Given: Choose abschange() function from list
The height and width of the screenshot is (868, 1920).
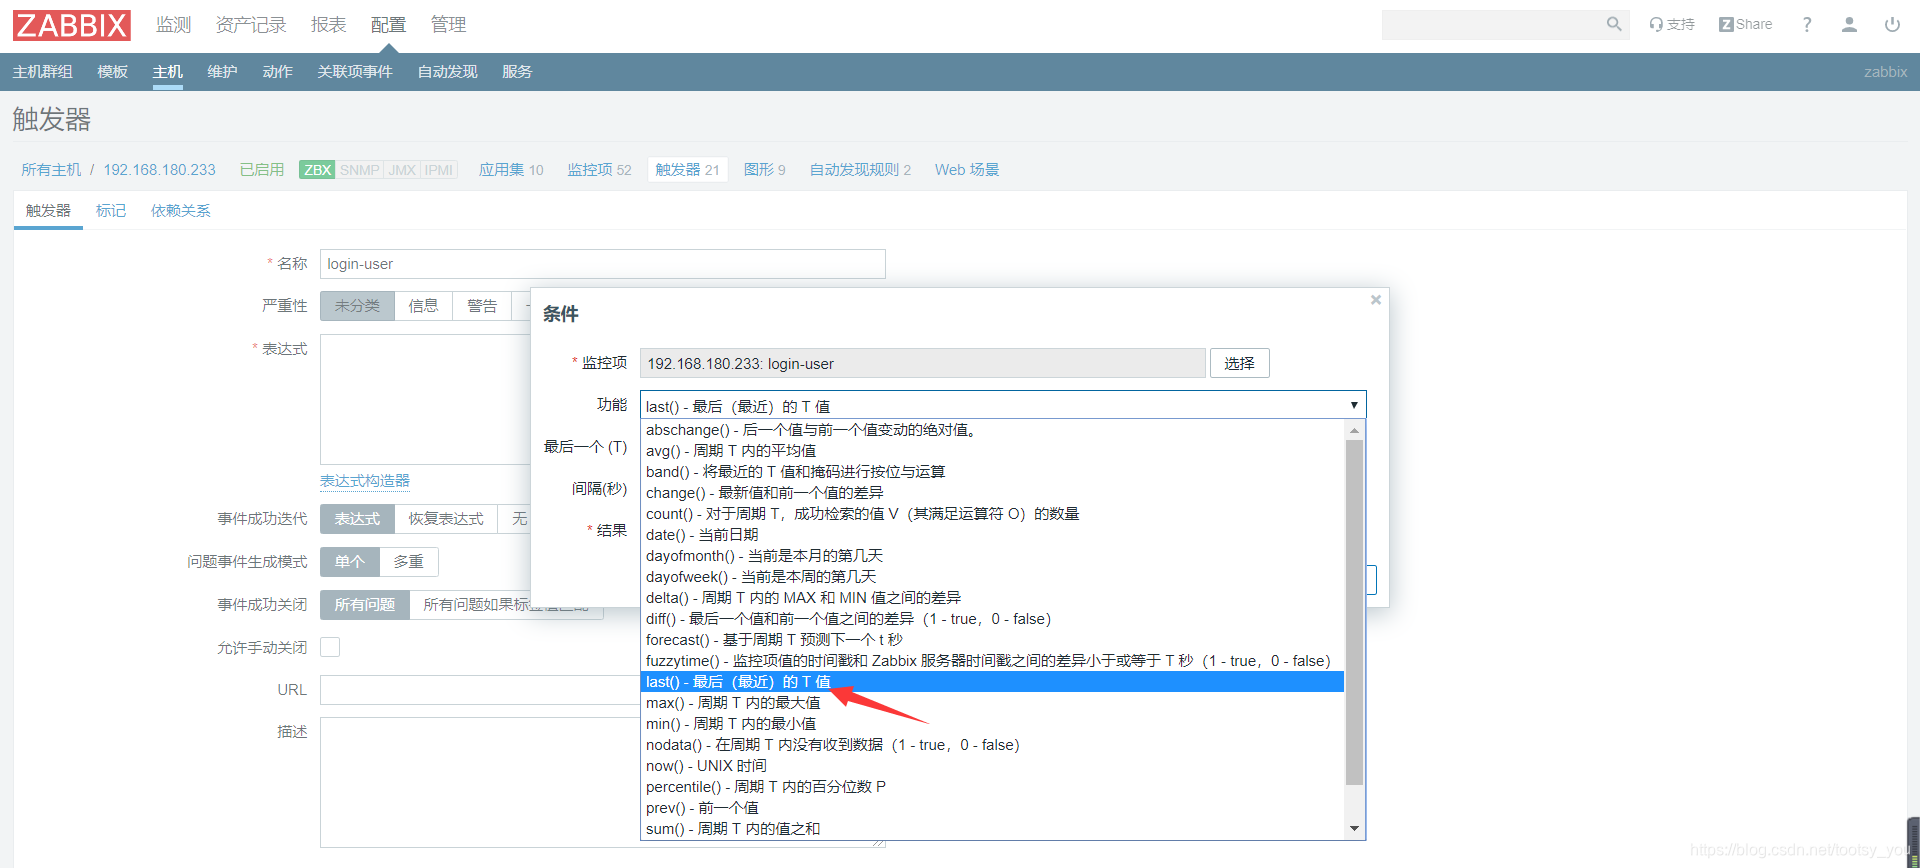Looking at the screenshot, I should [x=992, y=430].
